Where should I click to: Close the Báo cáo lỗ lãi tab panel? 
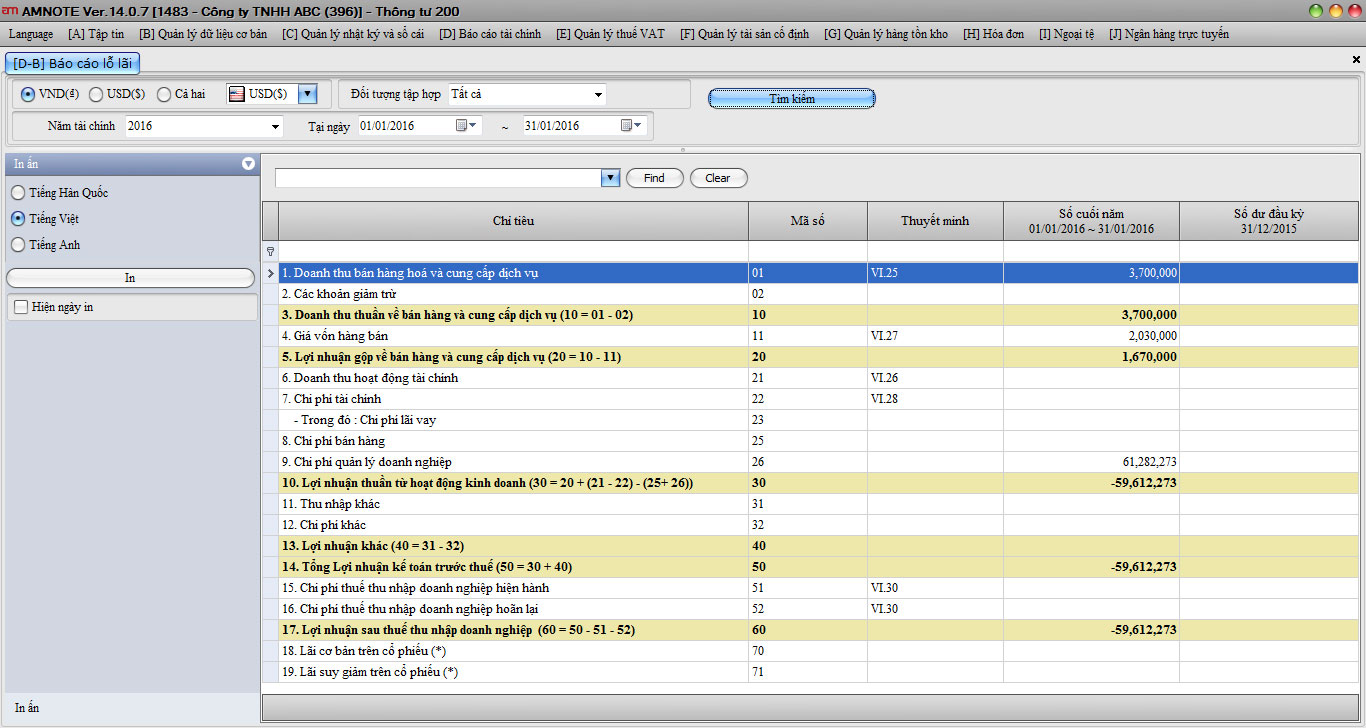(x=1356, y=60)
